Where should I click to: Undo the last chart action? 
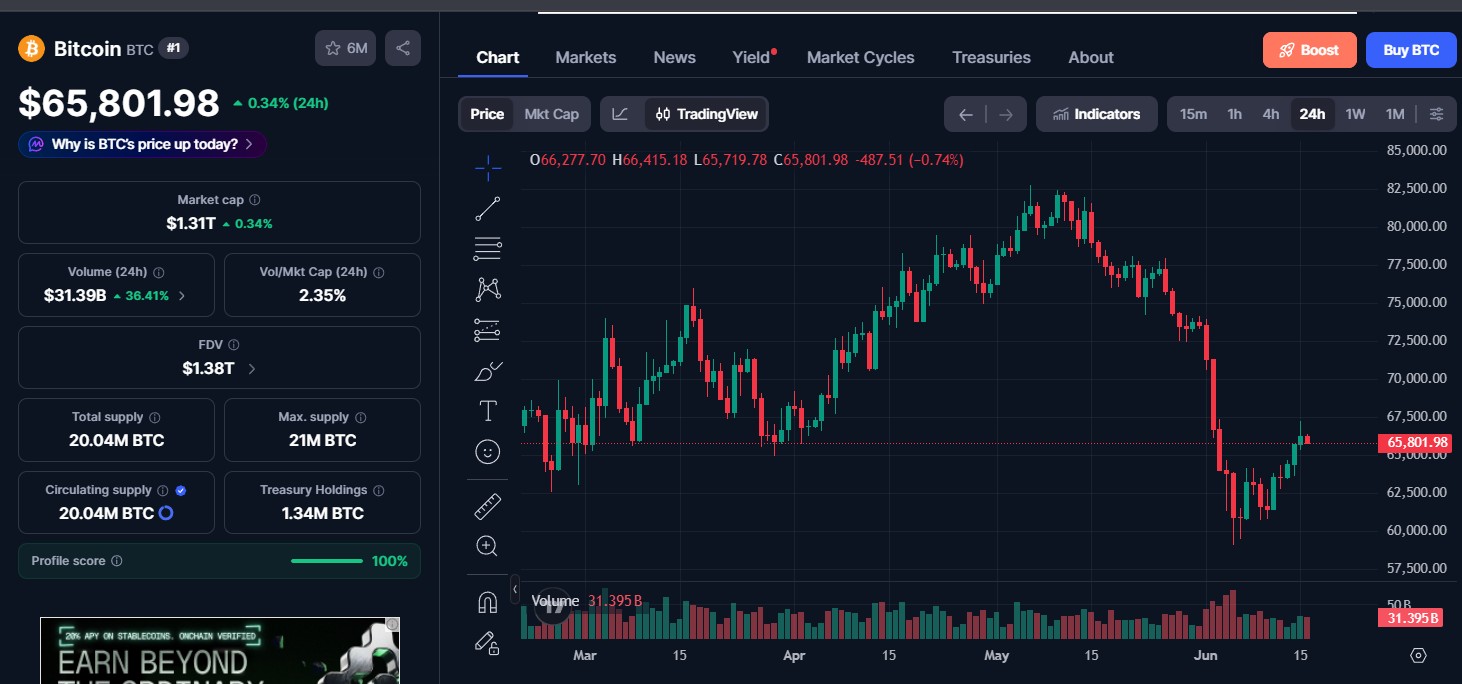966,114
